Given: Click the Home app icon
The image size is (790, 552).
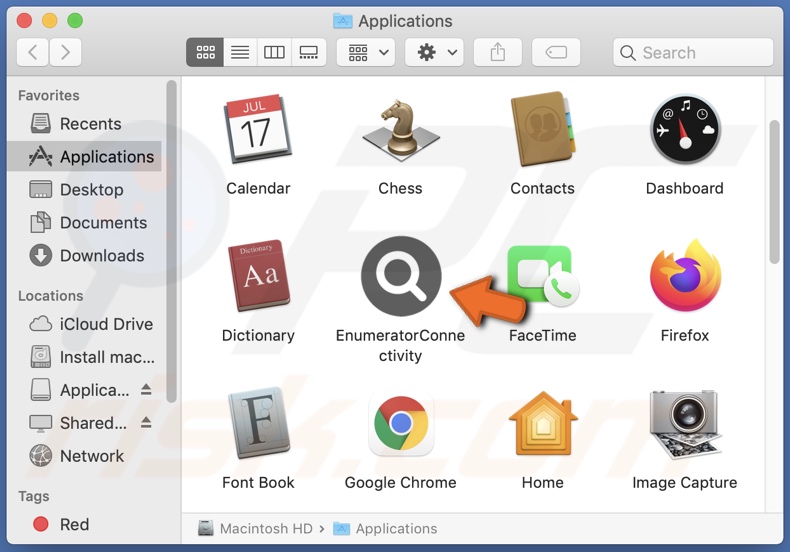Looking at the screenshot, I should coord(543,423).
